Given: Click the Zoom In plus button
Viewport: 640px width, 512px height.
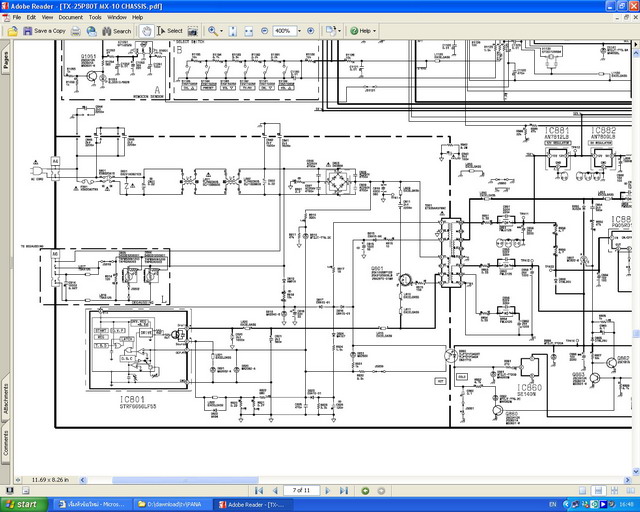Looking at the screenshot, I should tap(311, 31).
